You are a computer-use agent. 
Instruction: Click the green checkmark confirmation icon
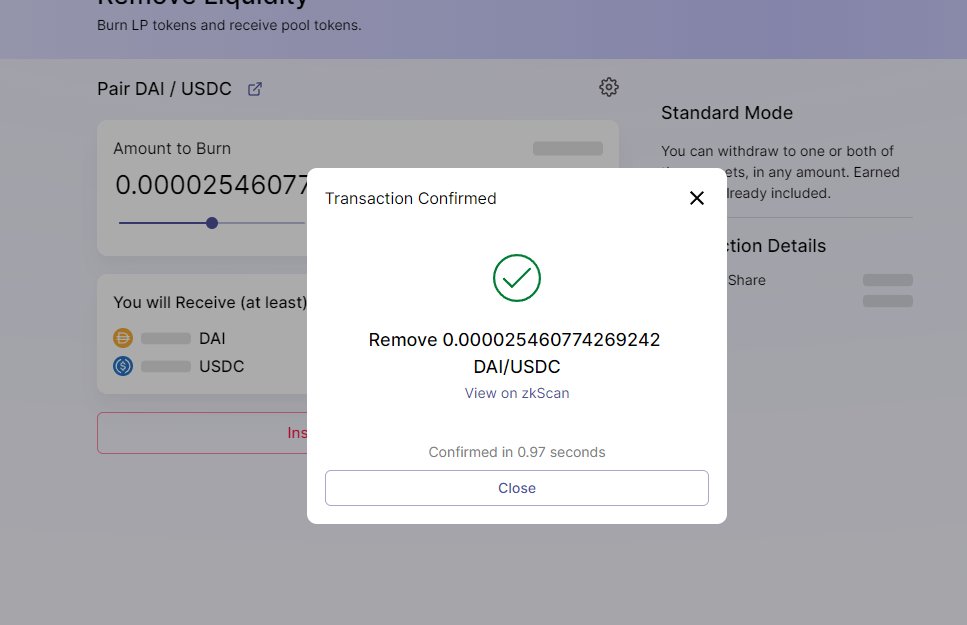[x=517, y=278]
